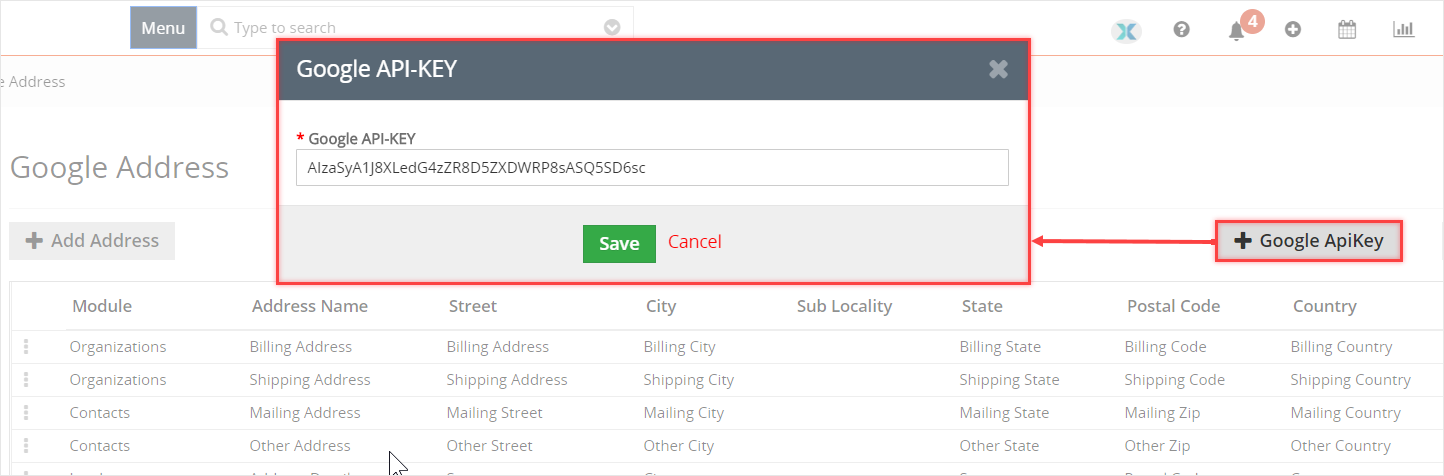This screenshot has height=476, width=1444.
Task: Click drag handle of Shipping Address row
Action: point(26,380)
